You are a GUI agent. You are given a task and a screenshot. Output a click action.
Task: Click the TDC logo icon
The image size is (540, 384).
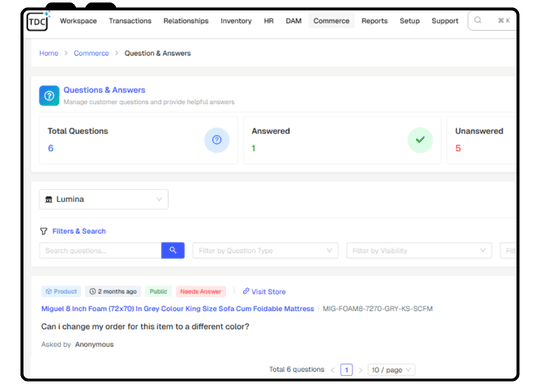tap(38, 22)
